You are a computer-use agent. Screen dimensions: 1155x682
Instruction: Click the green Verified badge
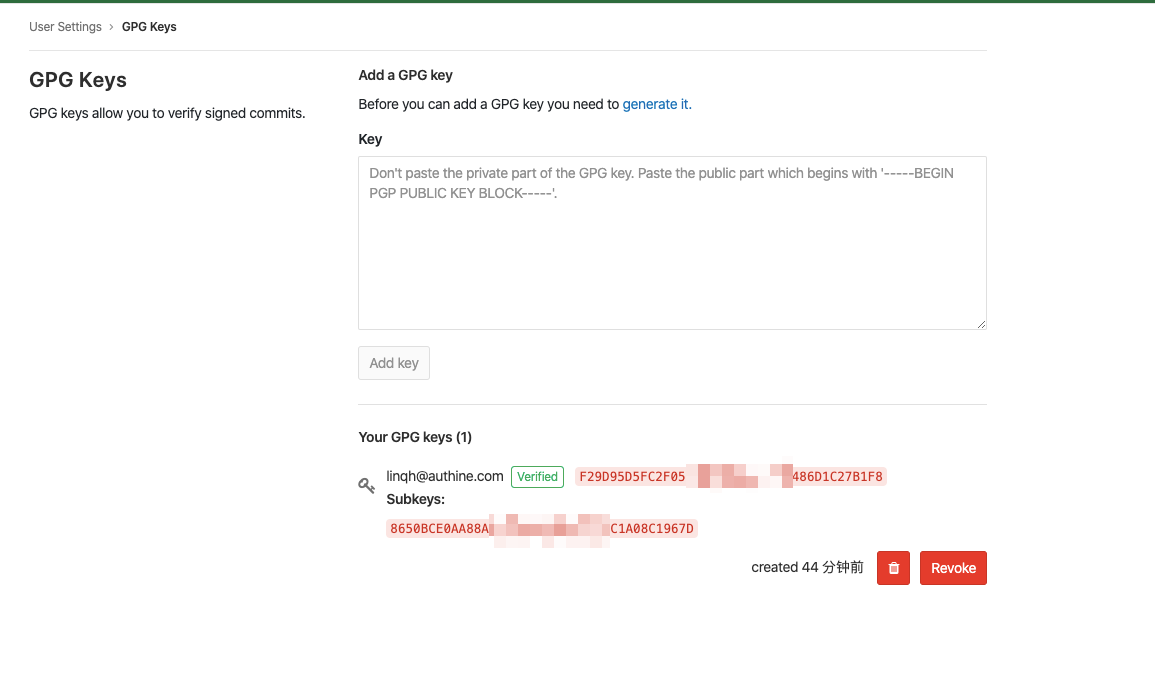pyautogui.click(x=537, y=477)
